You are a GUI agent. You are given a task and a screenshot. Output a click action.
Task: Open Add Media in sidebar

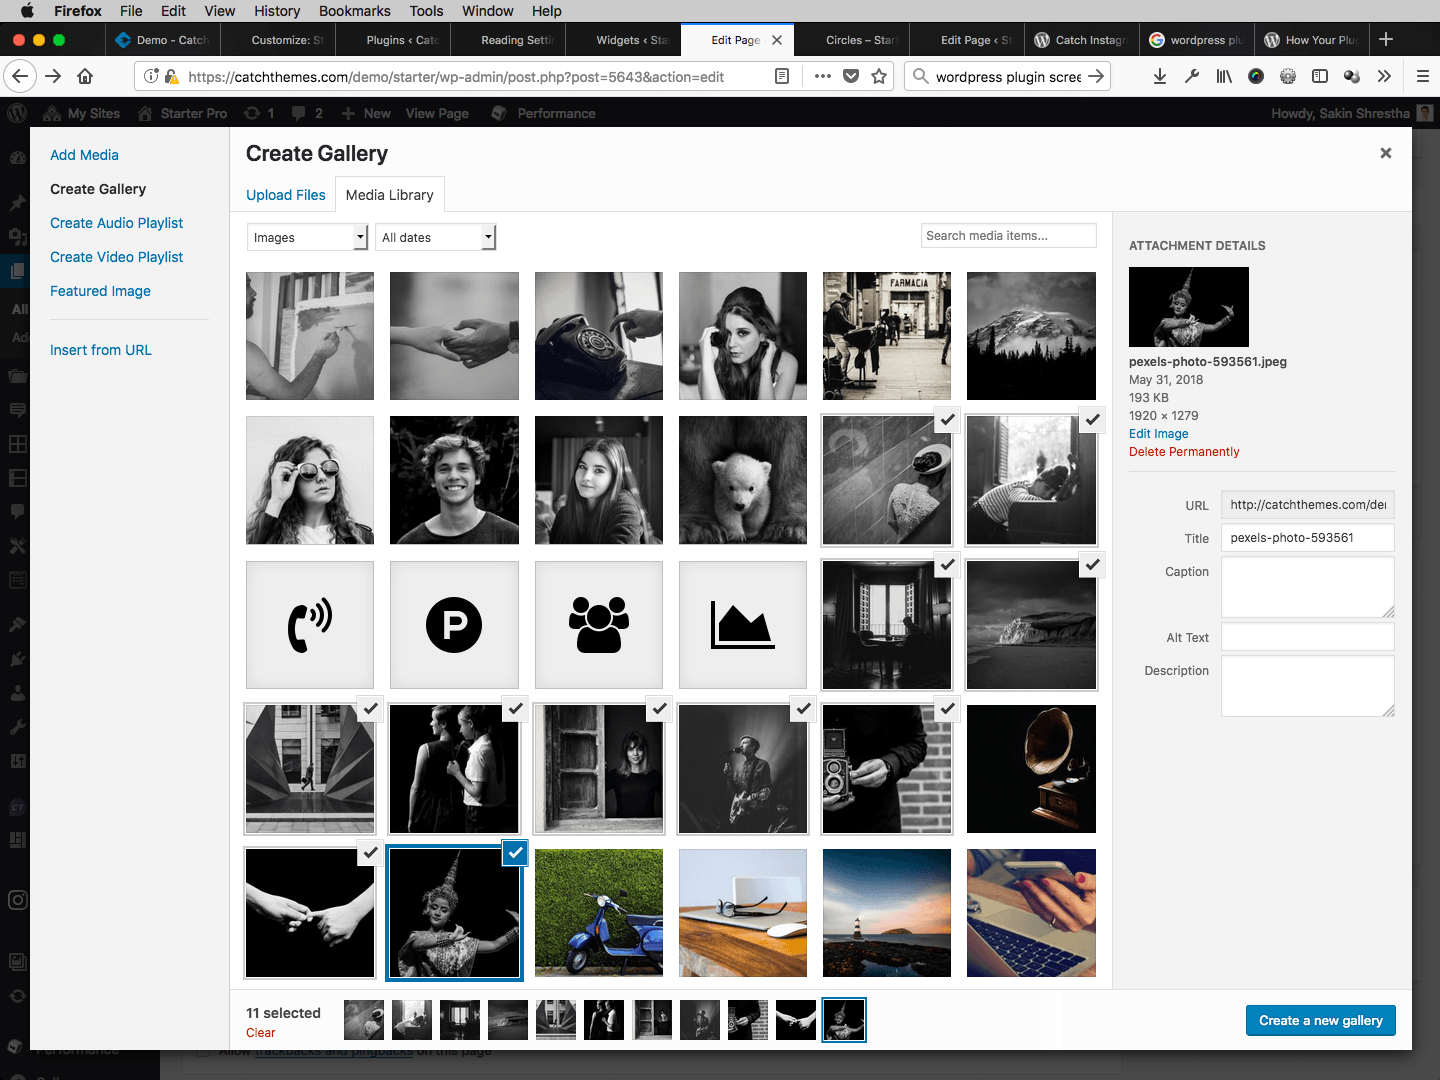[84, 155]
